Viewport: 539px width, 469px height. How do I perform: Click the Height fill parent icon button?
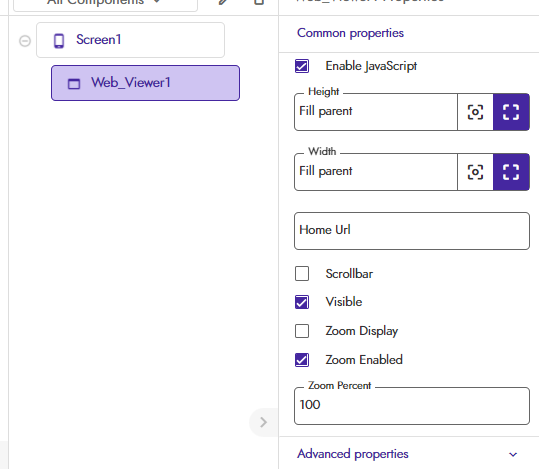click(x=511, y=112)
